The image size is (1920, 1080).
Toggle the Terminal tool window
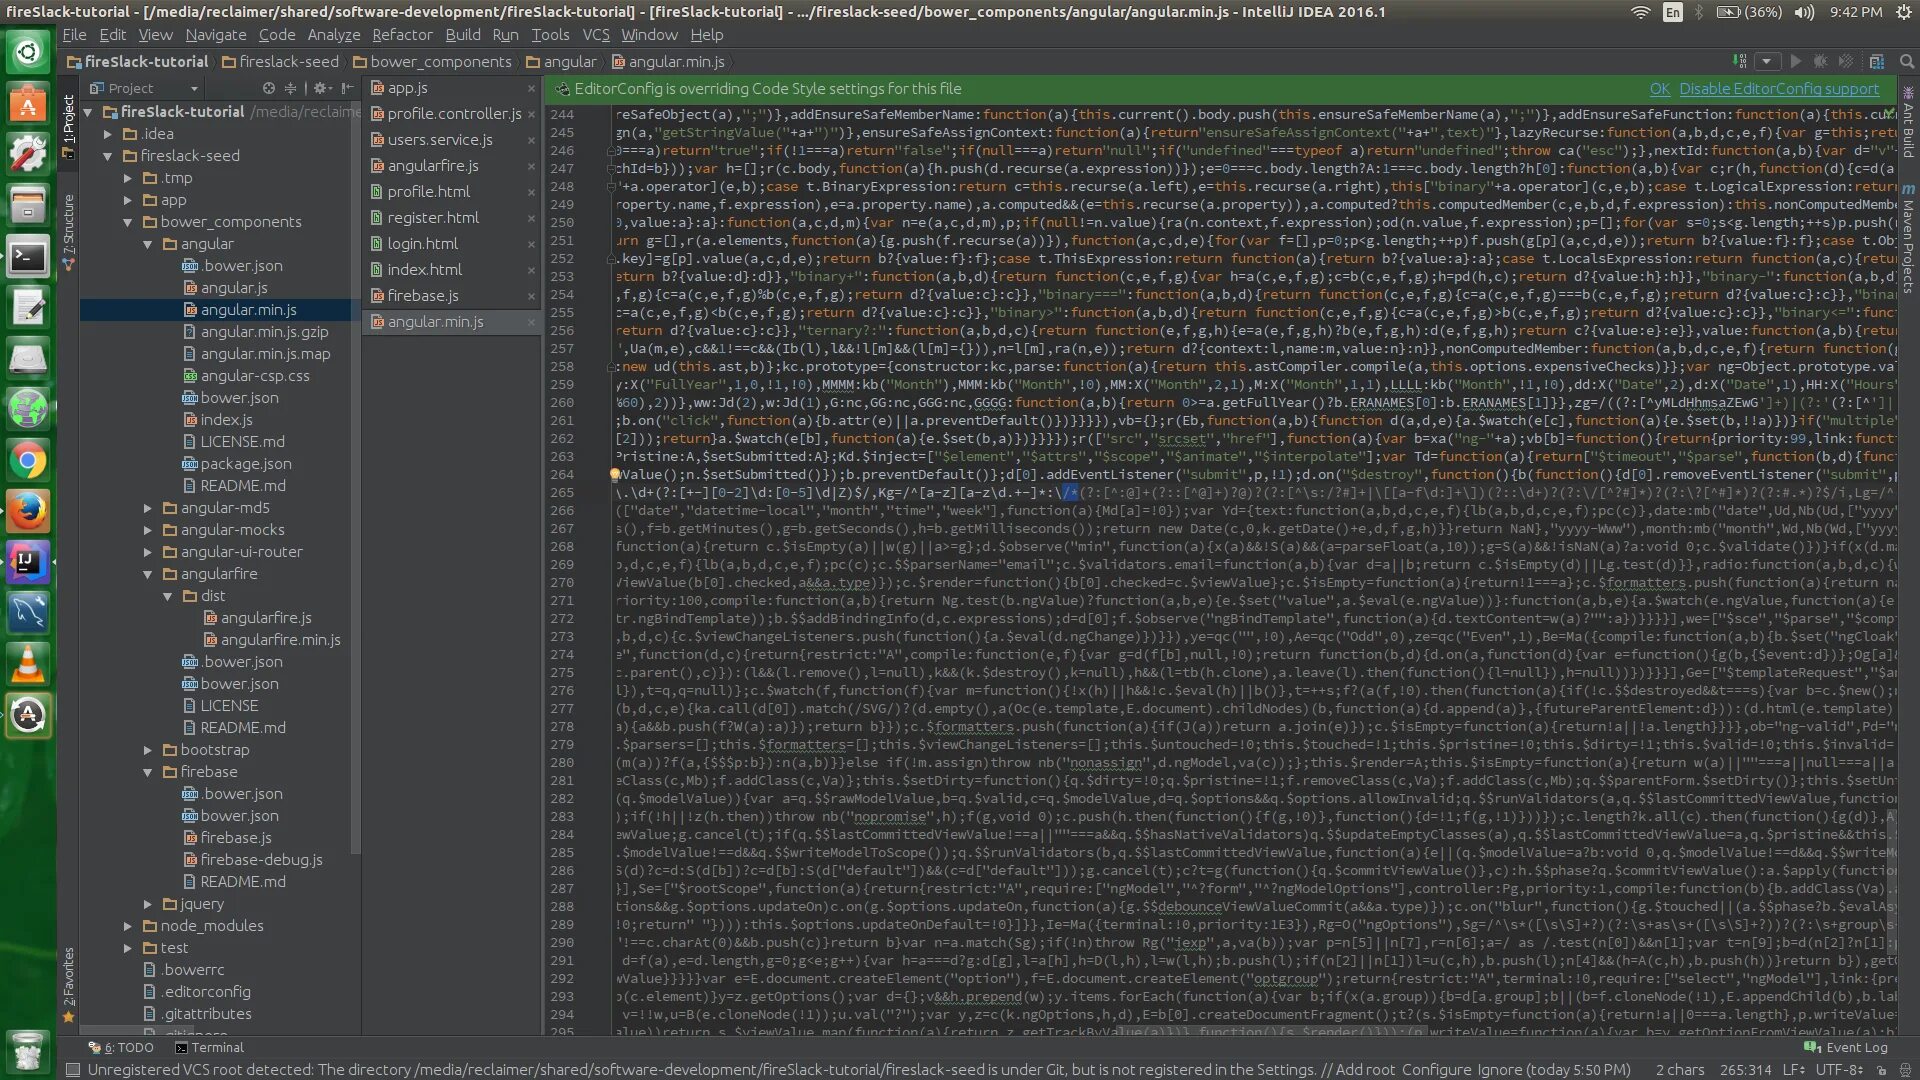209,1047
